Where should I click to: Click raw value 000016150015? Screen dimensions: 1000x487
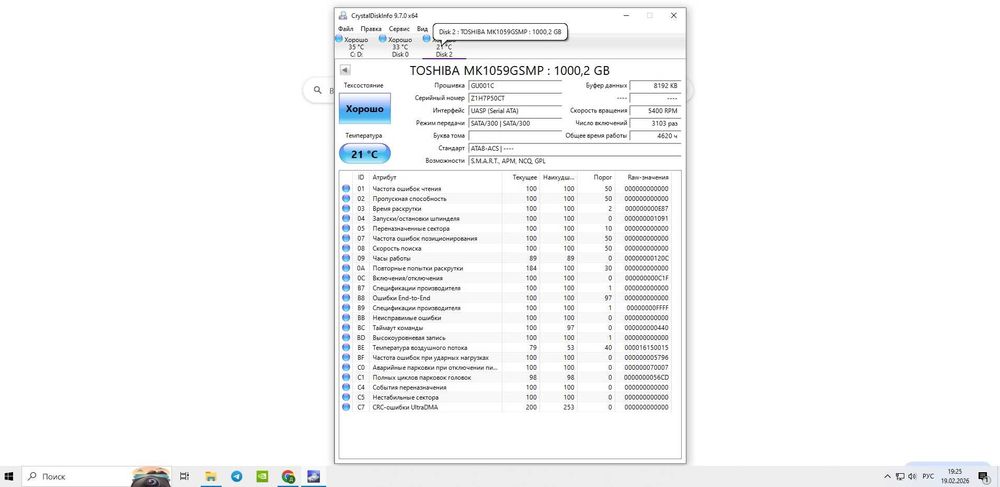(647, 347)
